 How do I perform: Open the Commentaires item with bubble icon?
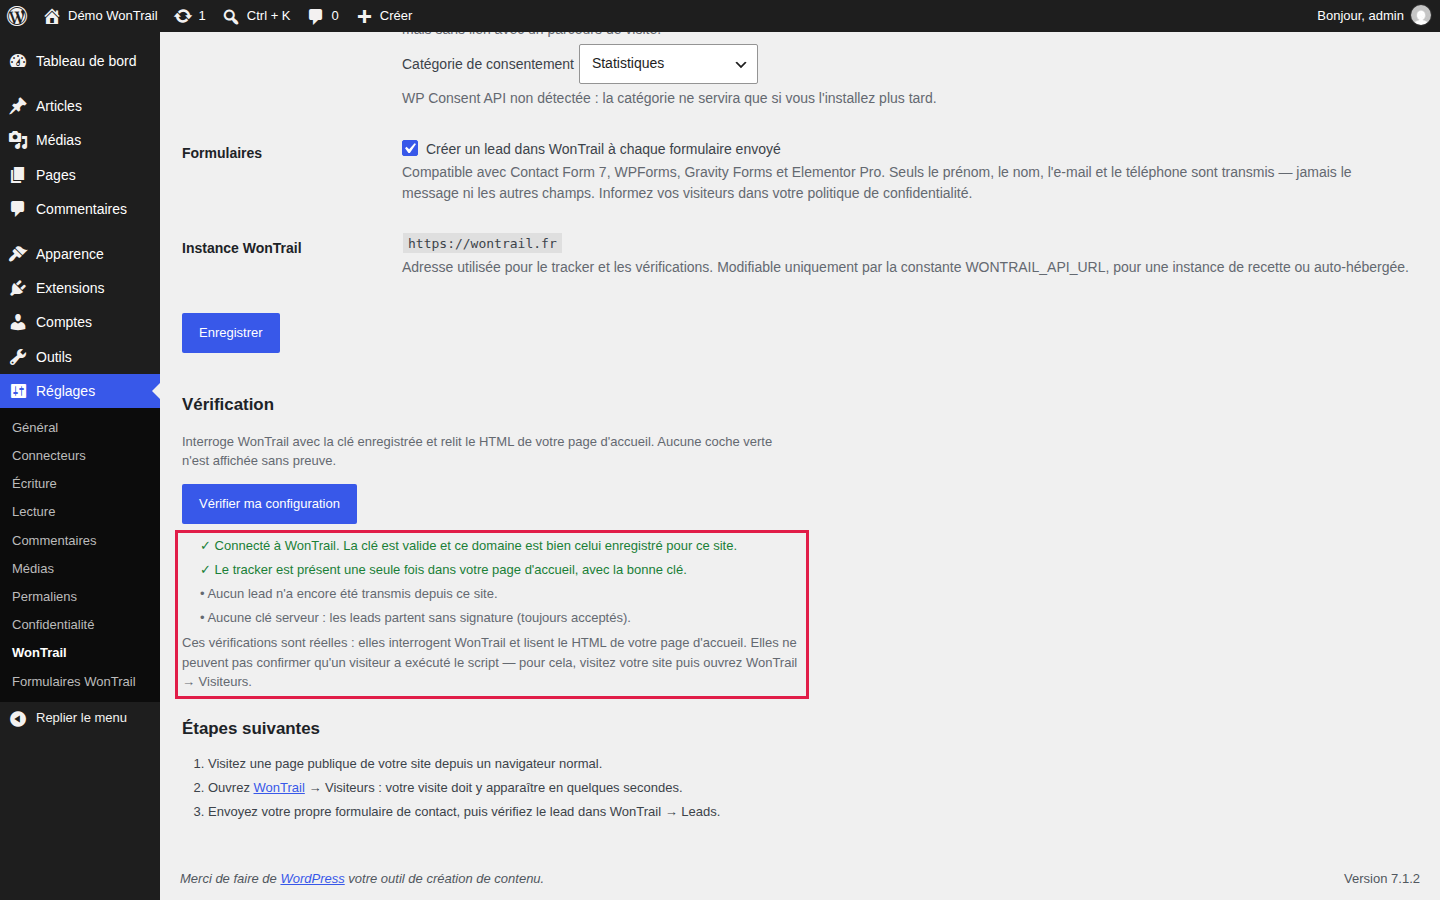80,209
